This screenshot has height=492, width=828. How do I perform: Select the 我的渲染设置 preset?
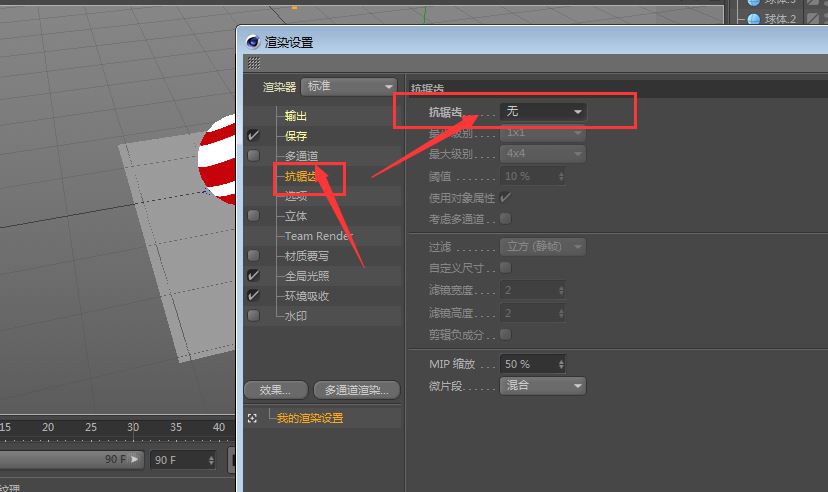[310, 418]
